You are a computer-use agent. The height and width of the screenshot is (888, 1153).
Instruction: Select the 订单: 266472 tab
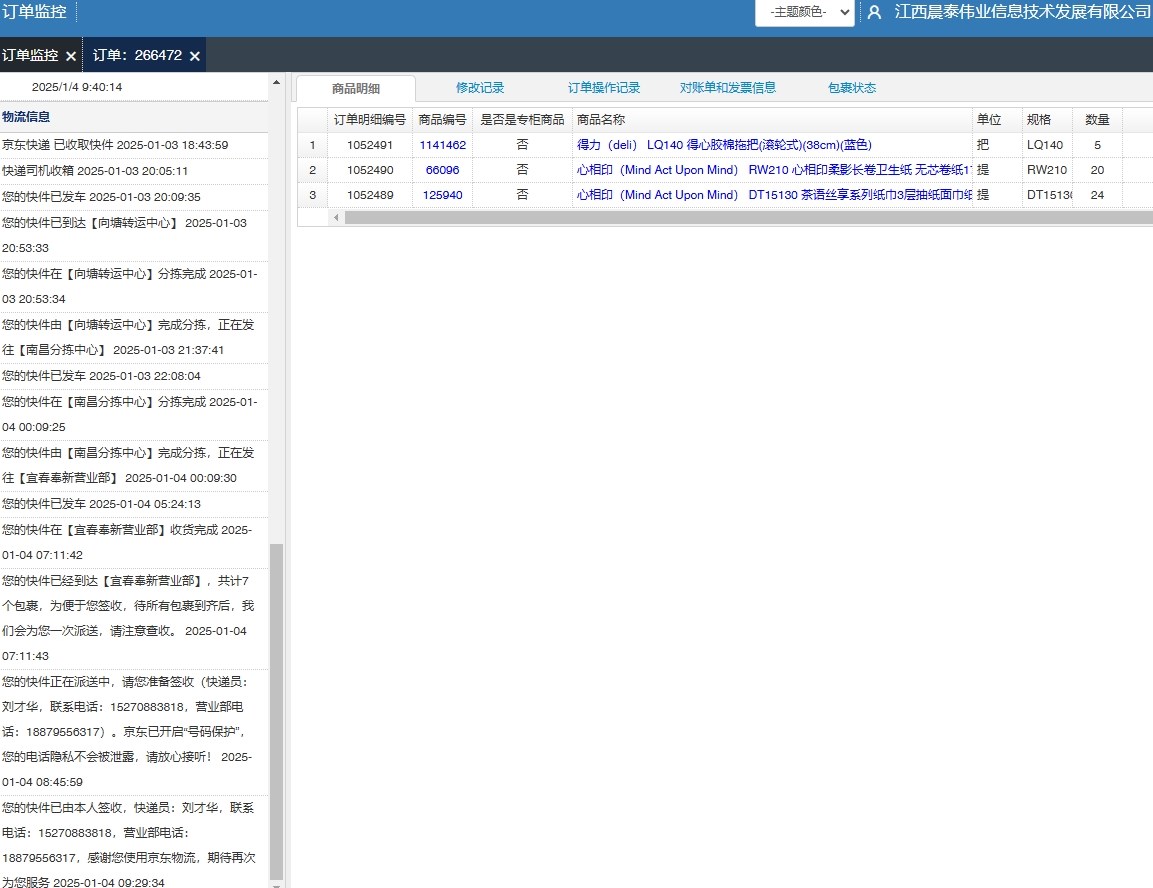tap(138, 55)
